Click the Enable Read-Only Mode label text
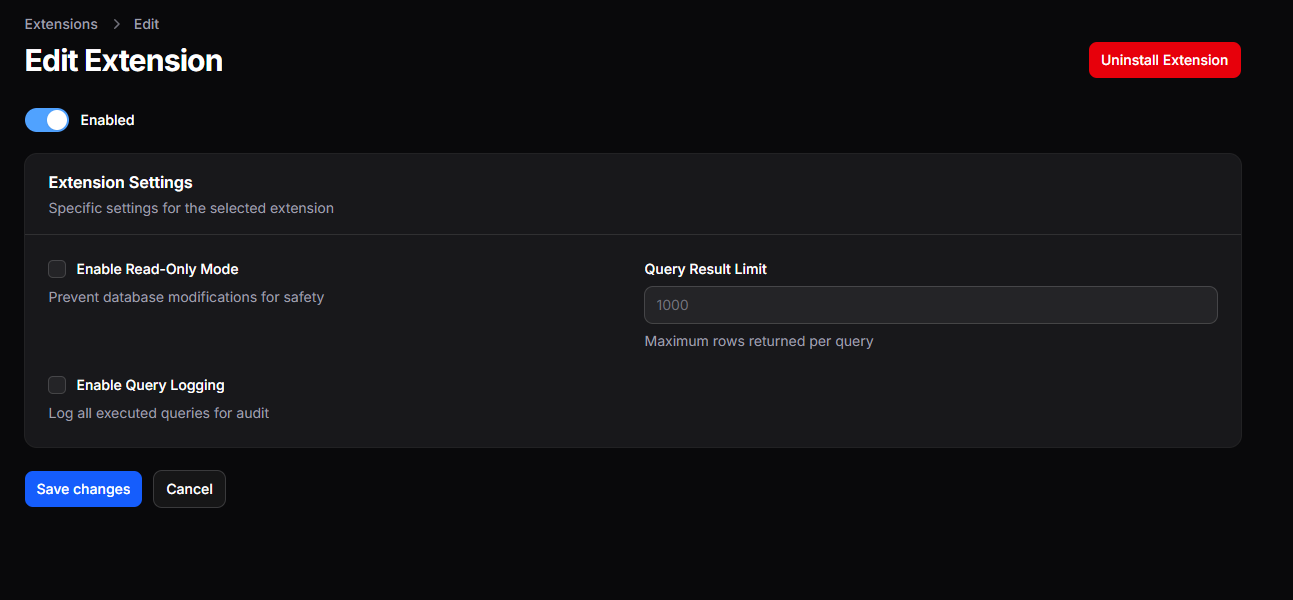 (157, 269)
